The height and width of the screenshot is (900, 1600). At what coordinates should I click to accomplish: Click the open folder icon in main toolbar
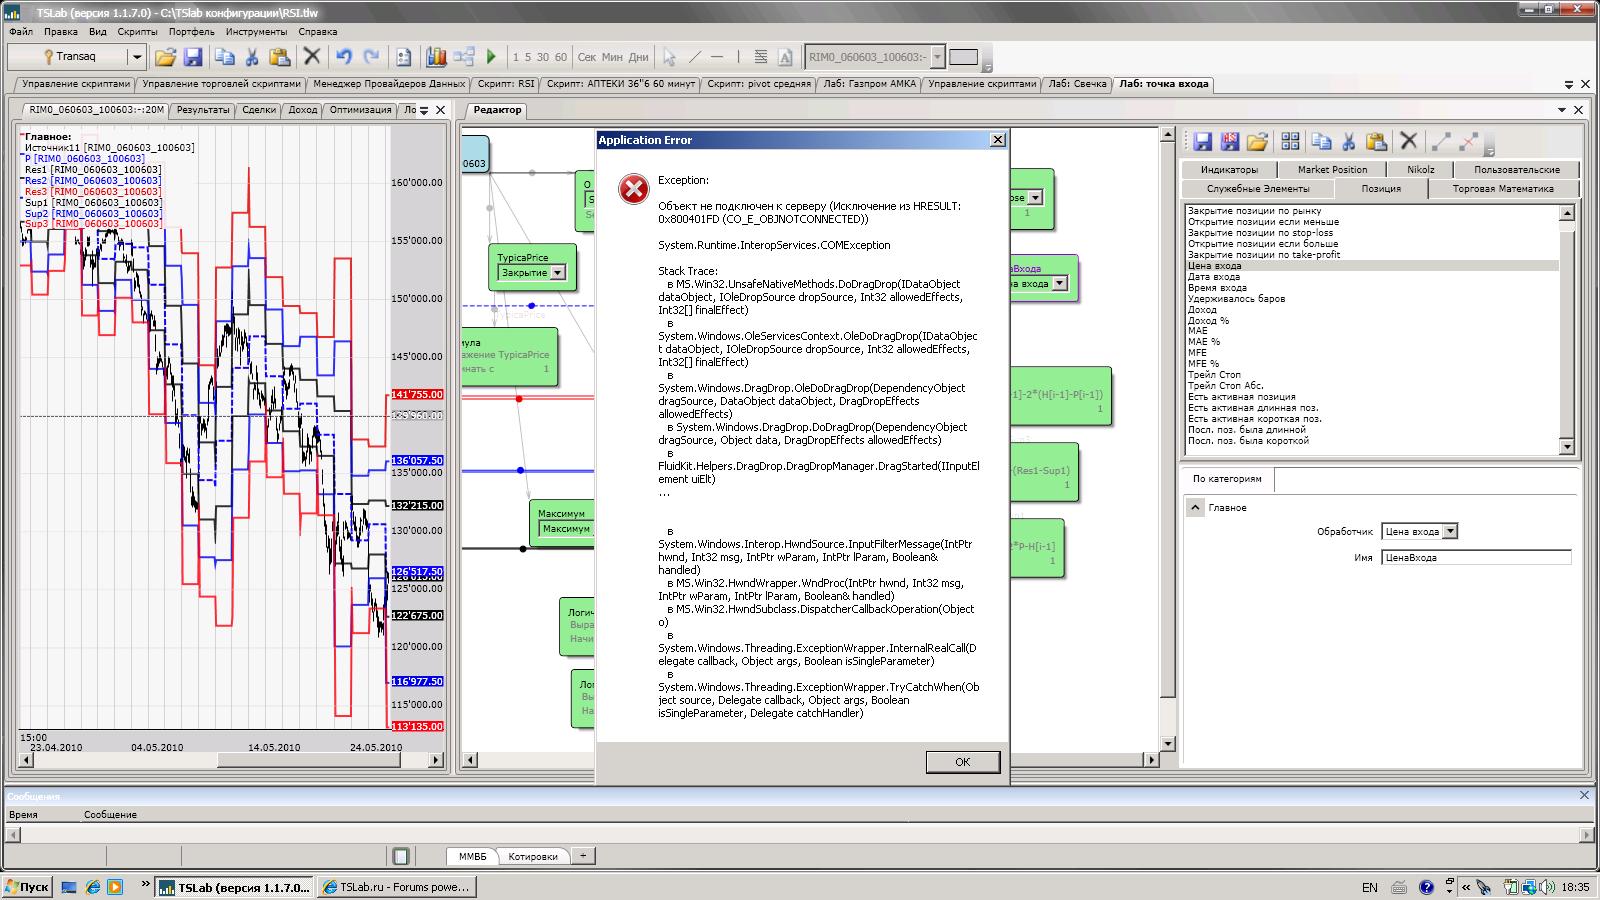point(165,57)
